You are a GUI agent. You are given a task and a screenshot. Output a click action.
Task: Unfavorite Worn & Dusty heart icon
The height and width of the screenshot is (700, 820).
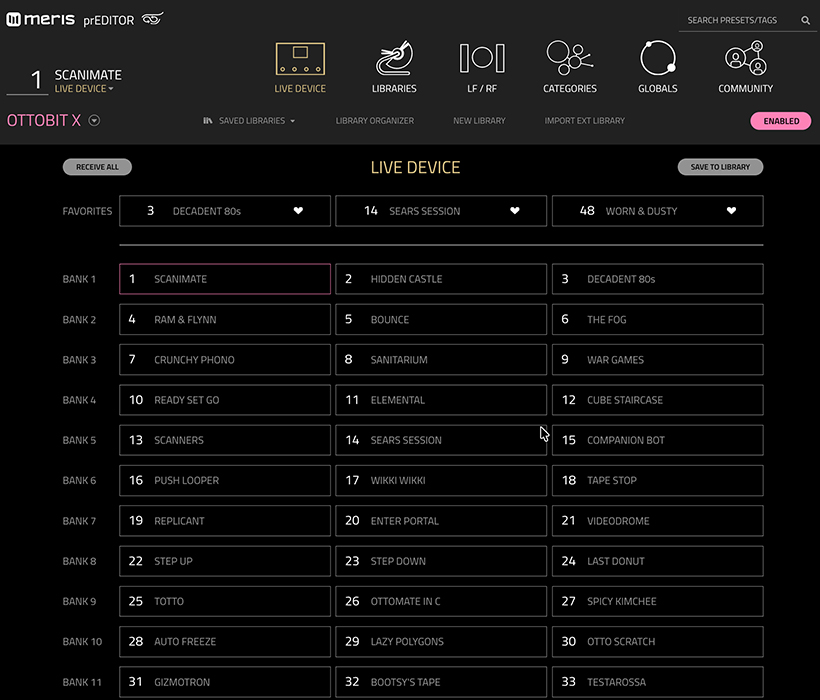pos(731,211)
